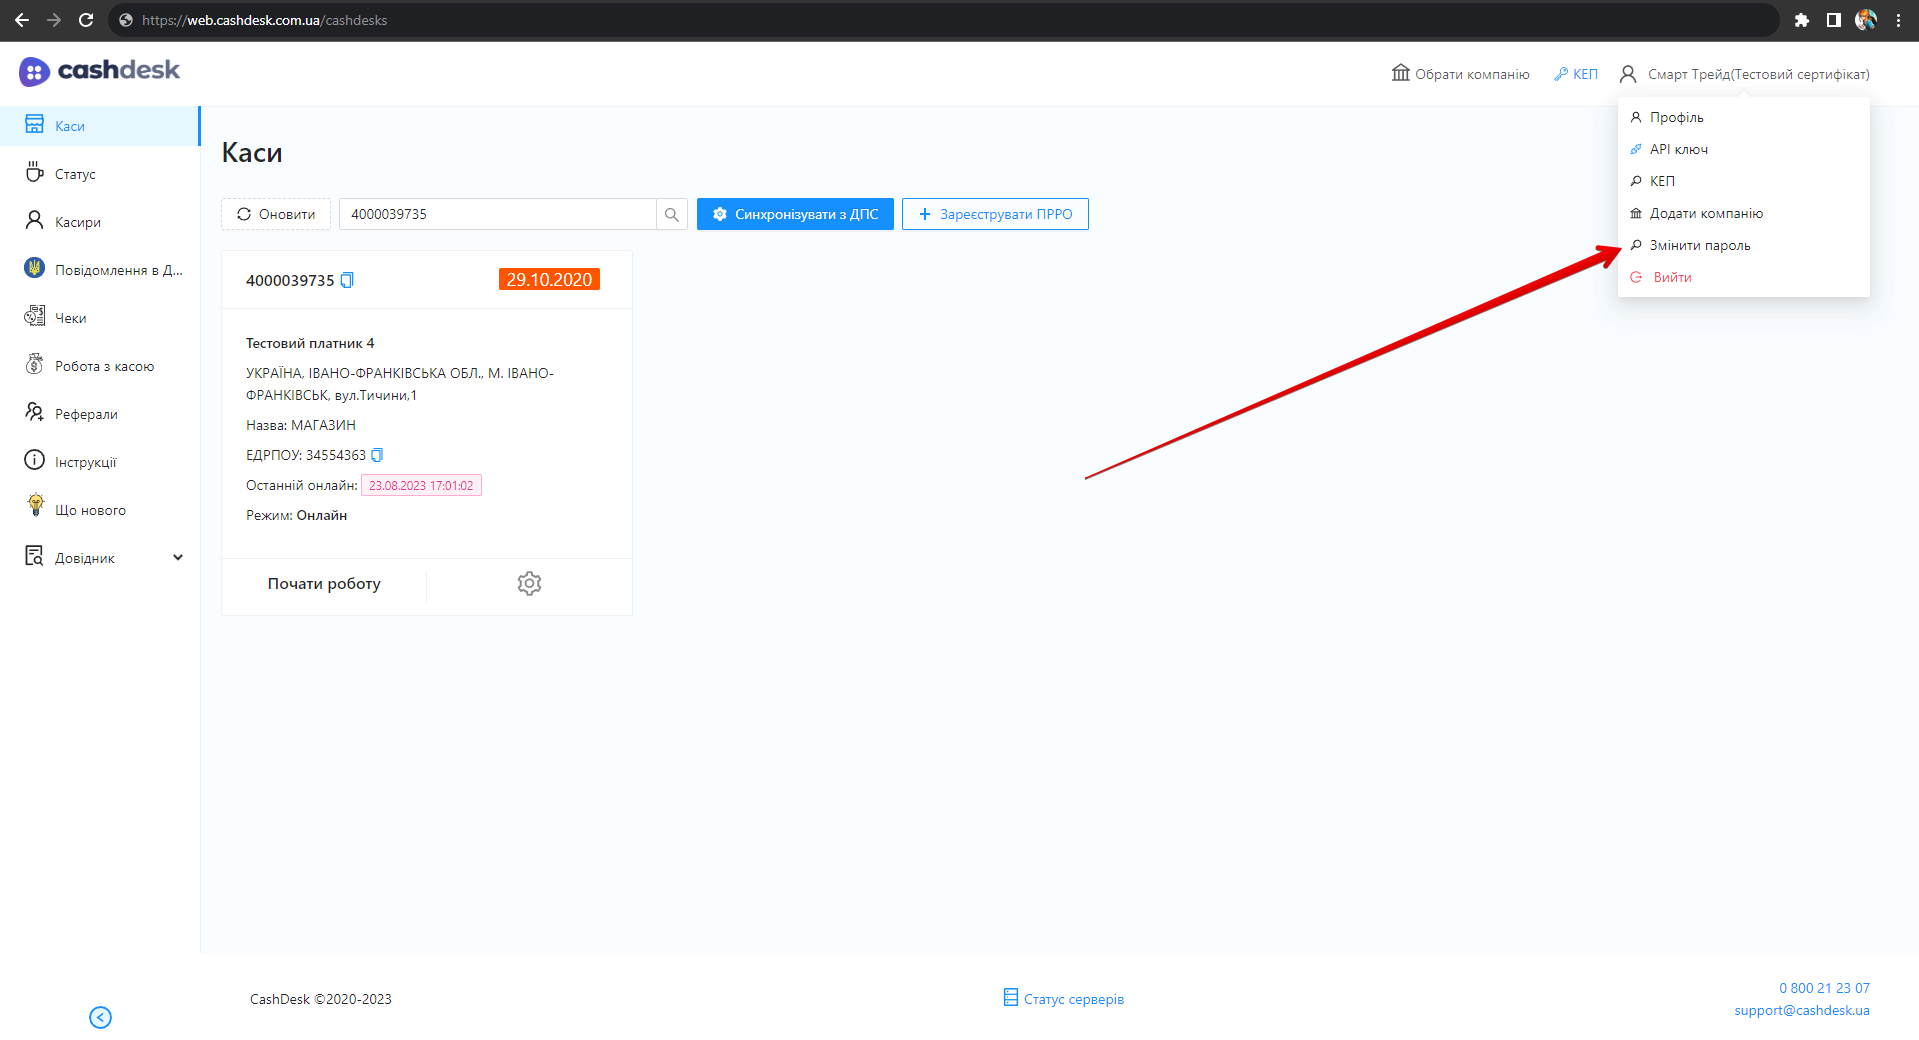Select Змінити пароль from user menu
1919x1040 pixels.
click(x=1699, y=246)
